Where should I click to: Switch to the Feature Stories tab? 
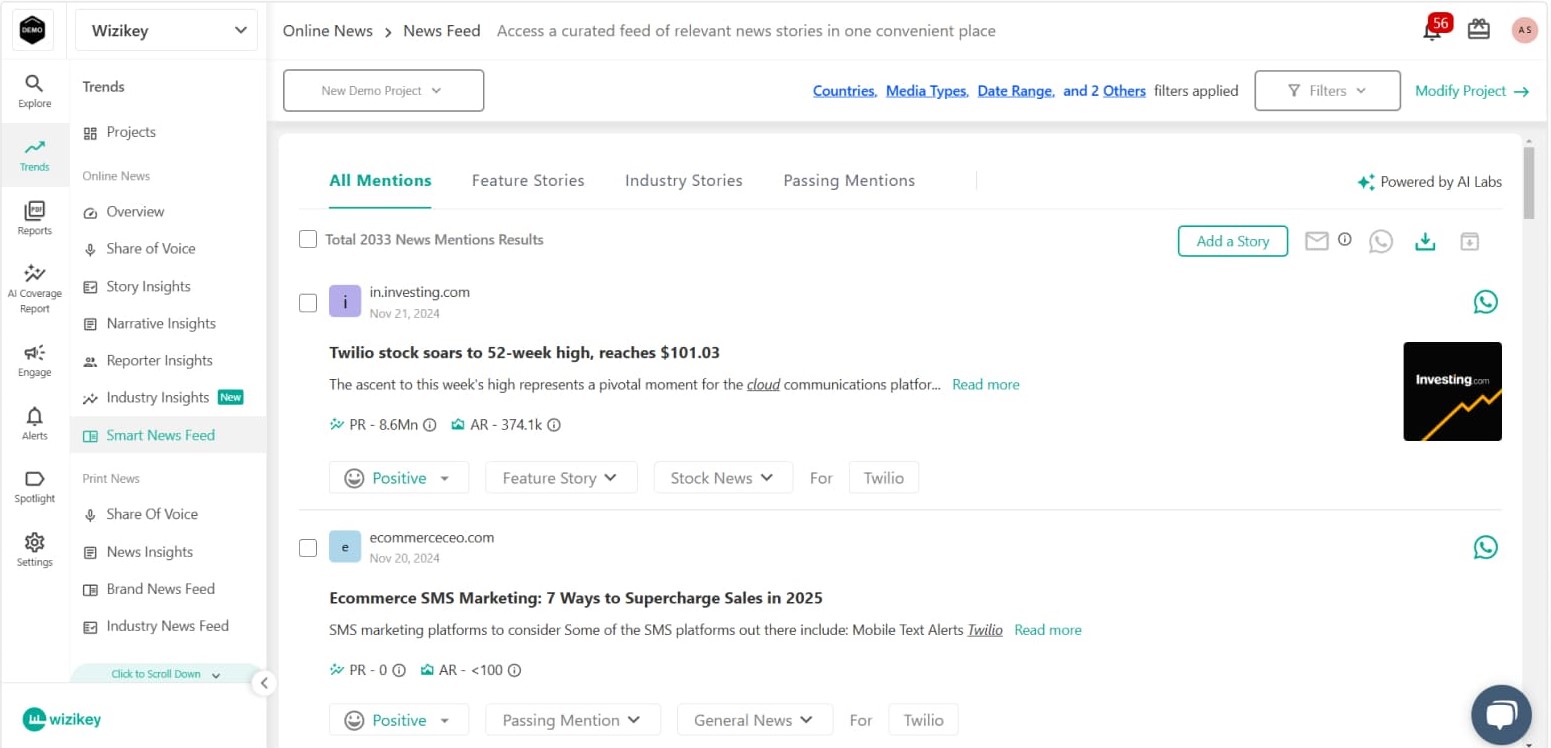(528, 181)
